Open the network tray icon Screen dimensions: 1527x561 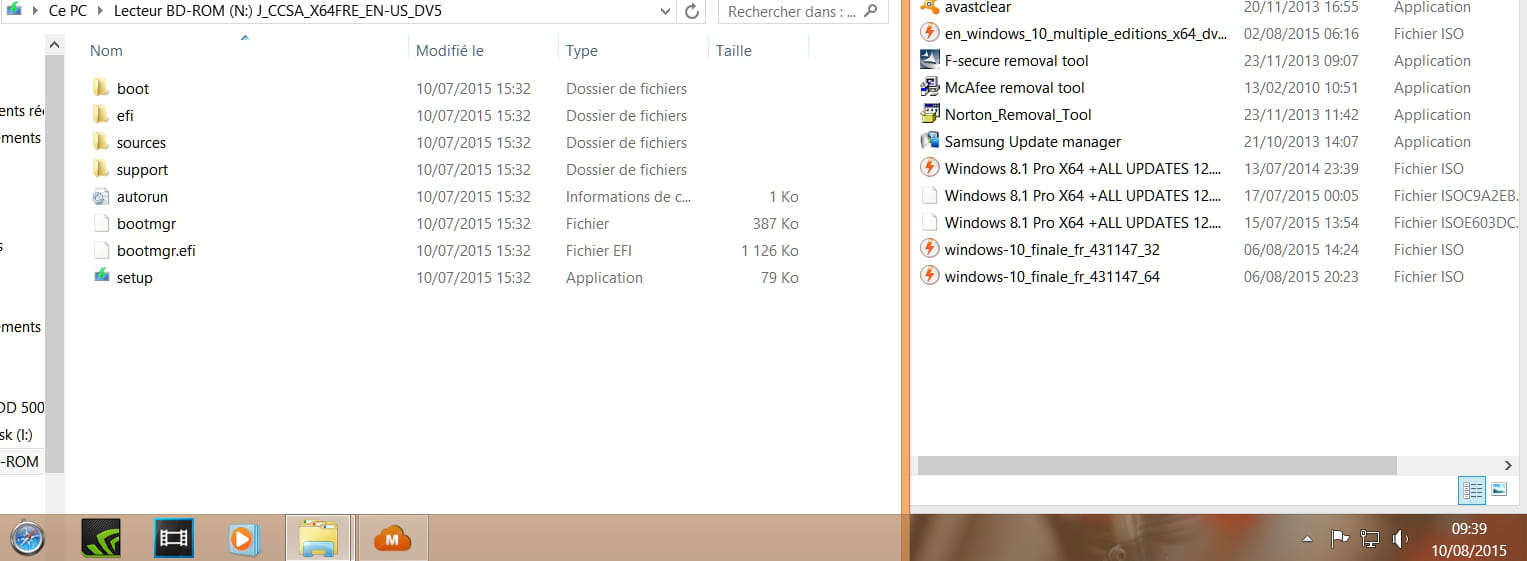click(1370, 539)
